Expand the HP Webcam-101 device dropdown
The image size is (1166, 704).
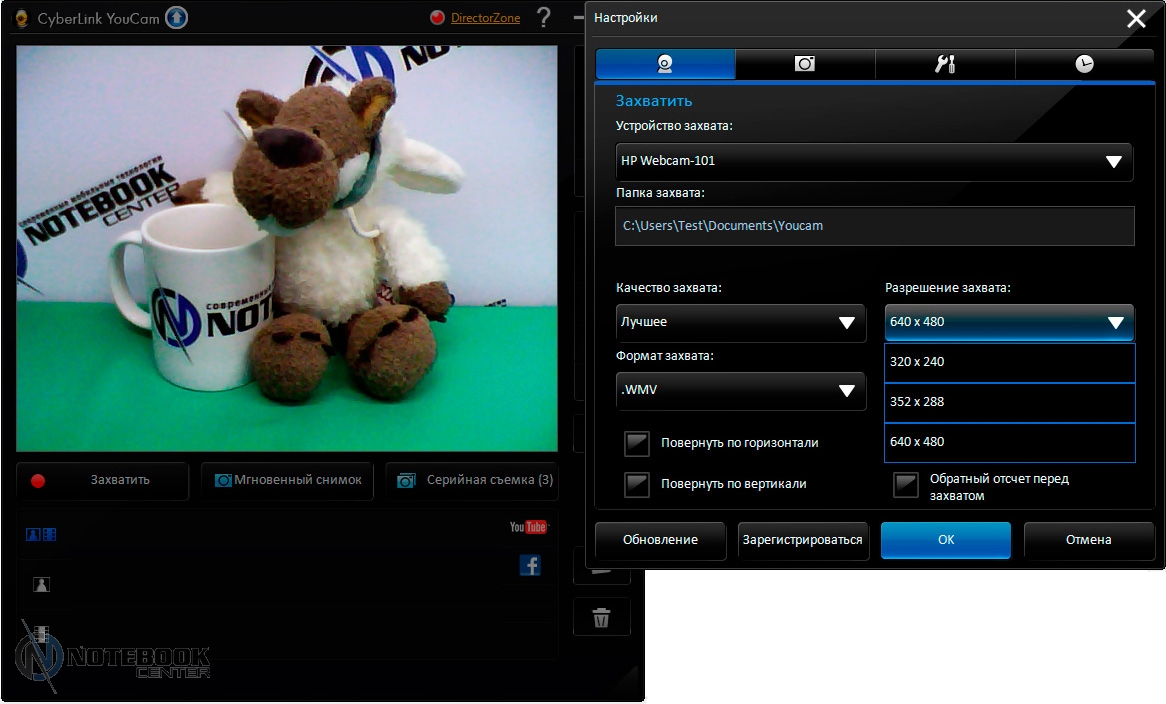tap(874, 161)
